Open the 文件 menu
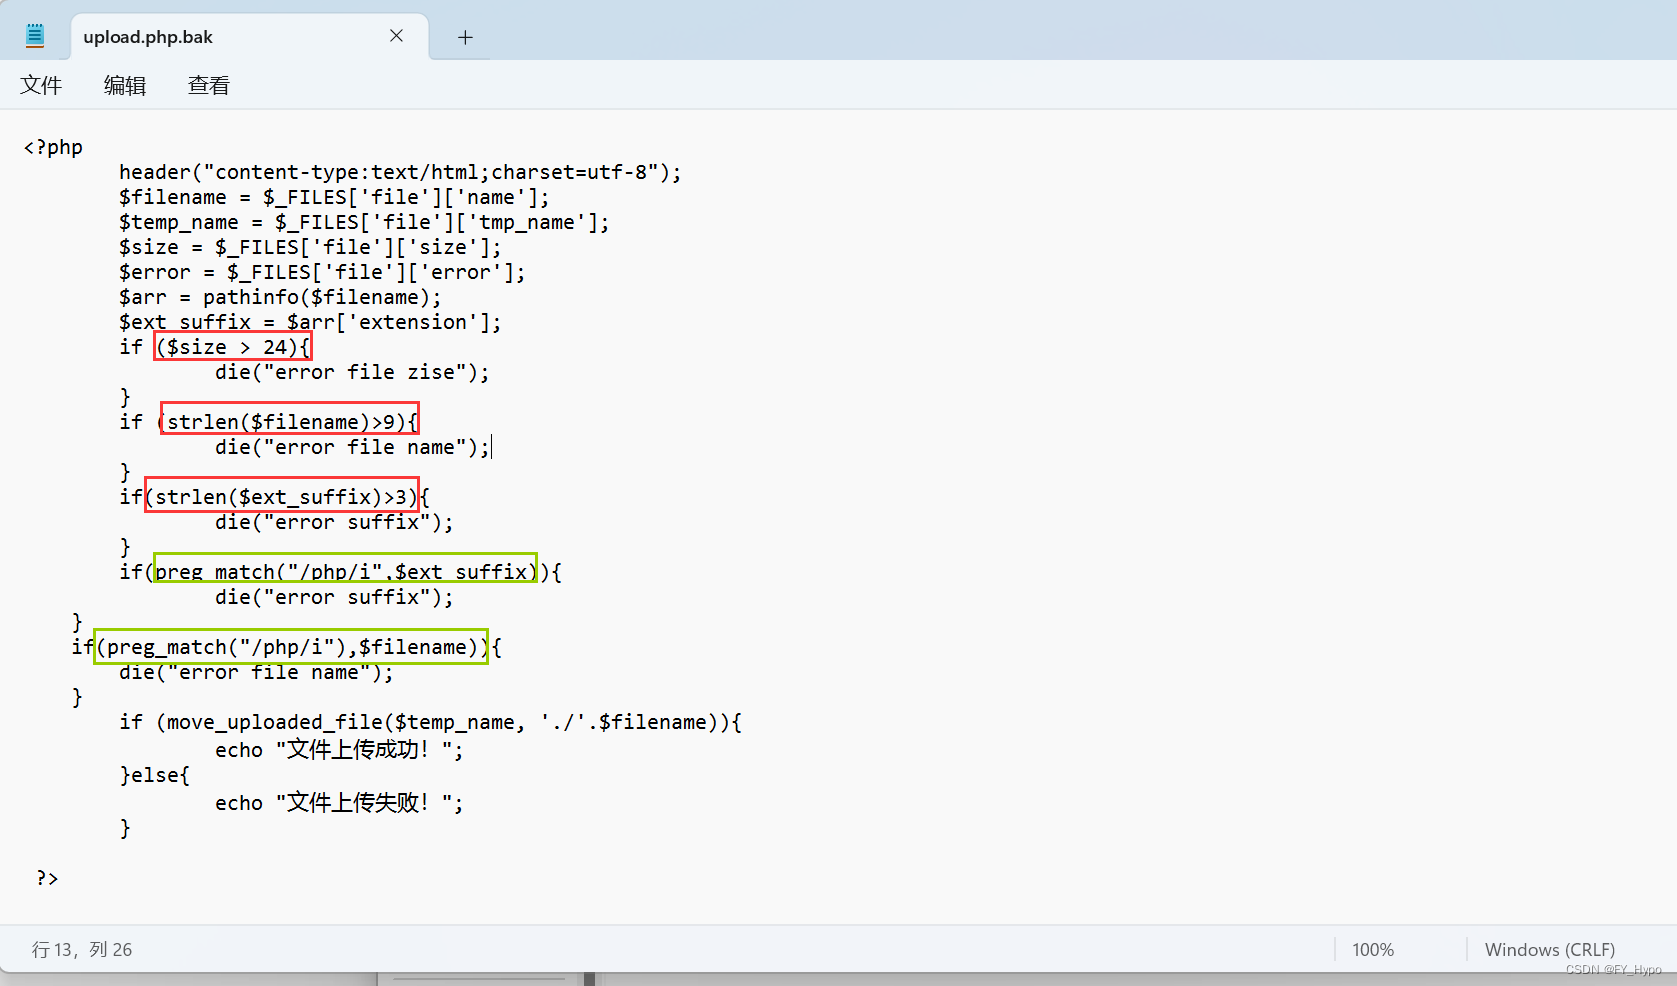 tap(41, 86)
